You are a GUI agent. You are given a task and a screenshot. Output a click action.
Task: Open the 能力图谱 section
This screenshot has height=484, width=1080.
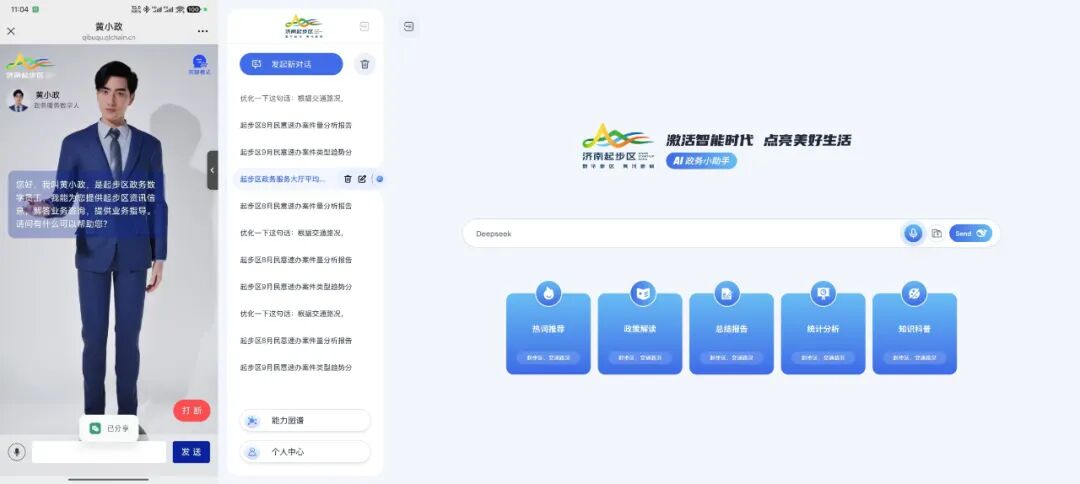(x=305, y=421)
